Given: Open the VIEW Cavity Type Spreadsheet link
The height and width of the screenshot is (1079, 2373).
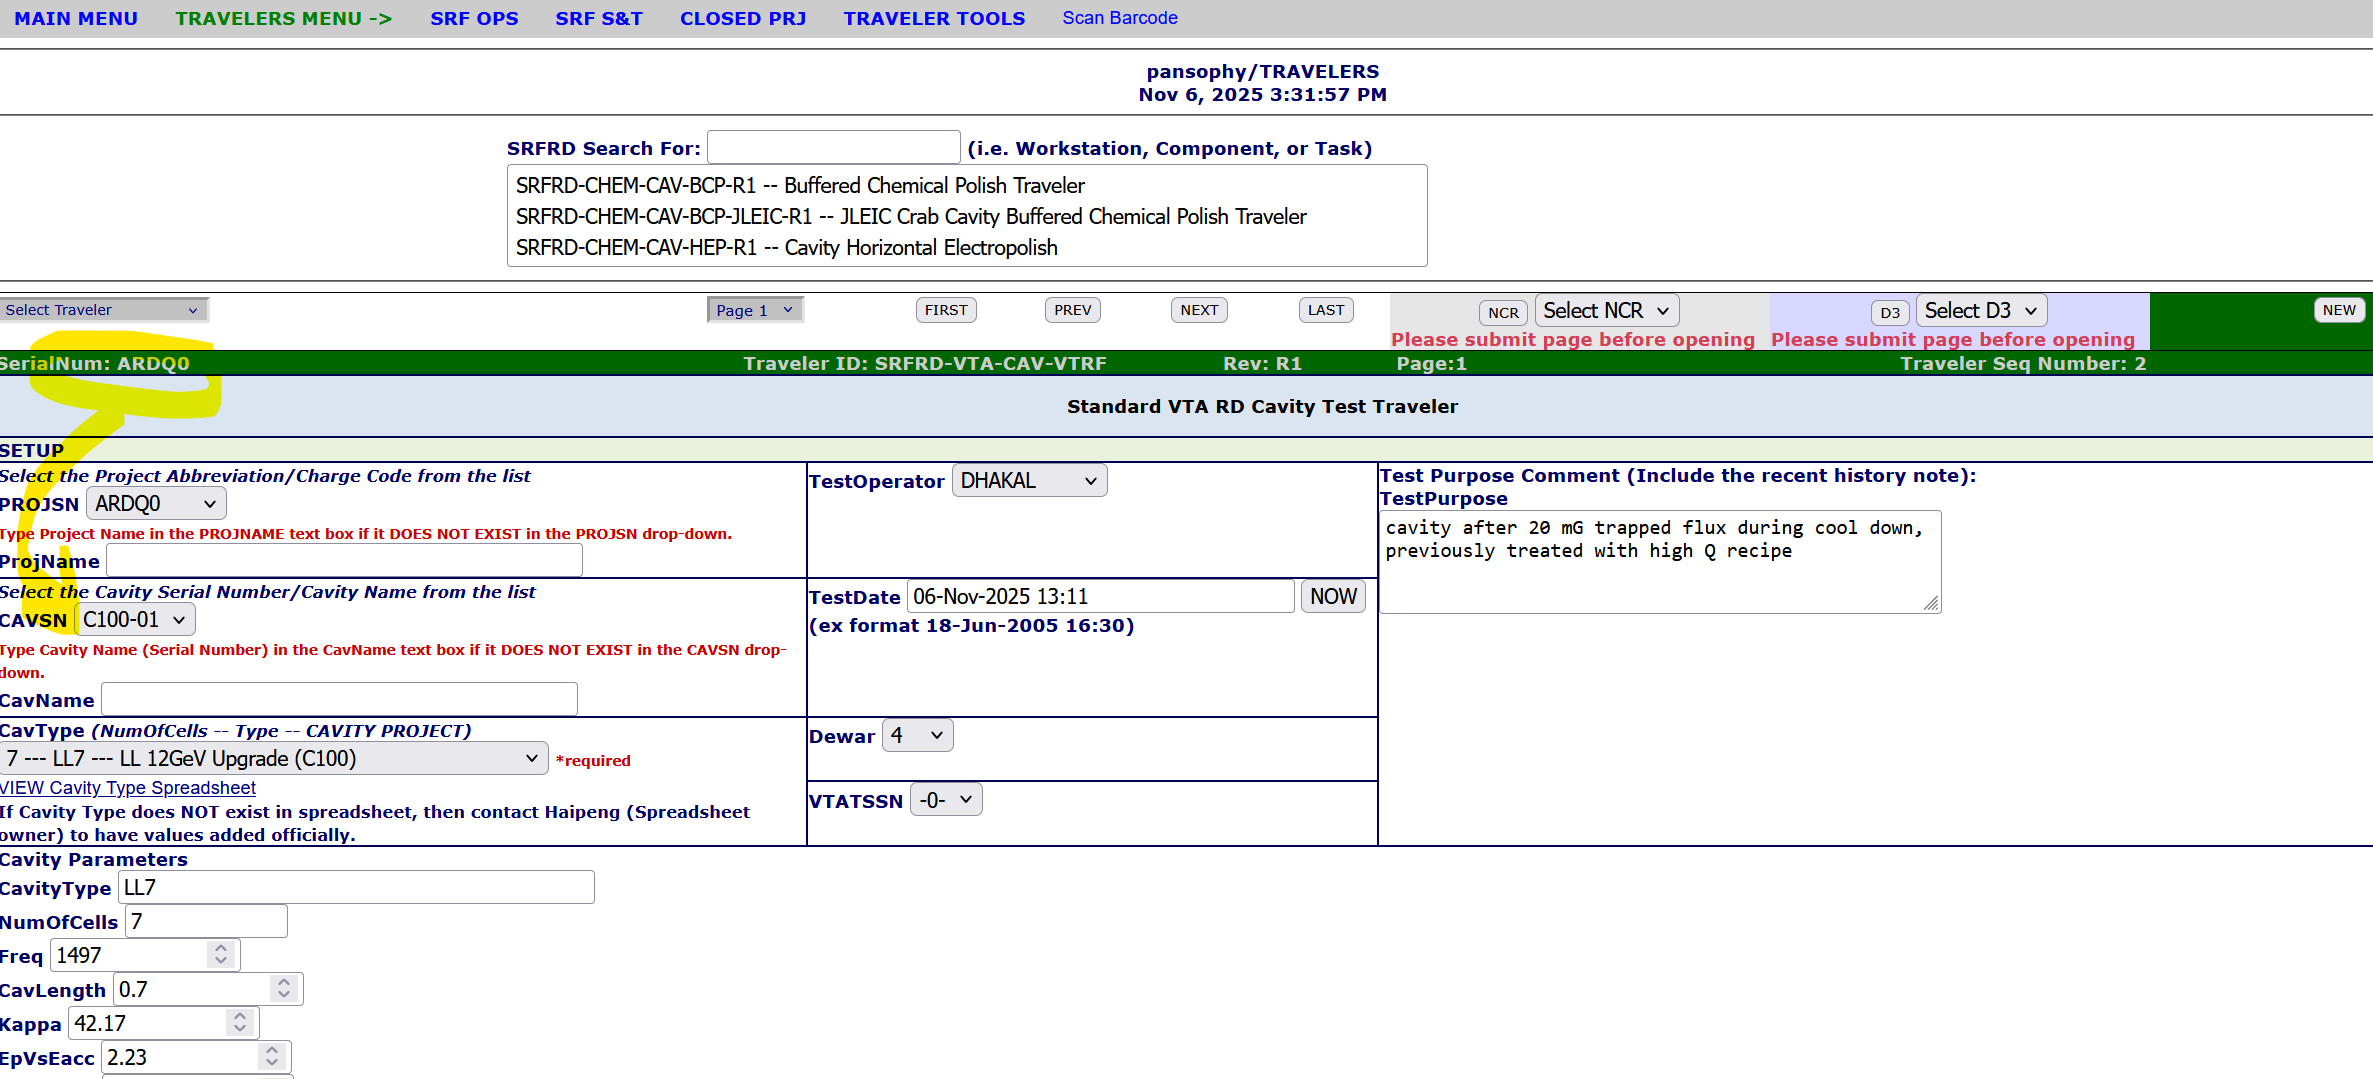Looking at the screenshot, I should [128, 788].
